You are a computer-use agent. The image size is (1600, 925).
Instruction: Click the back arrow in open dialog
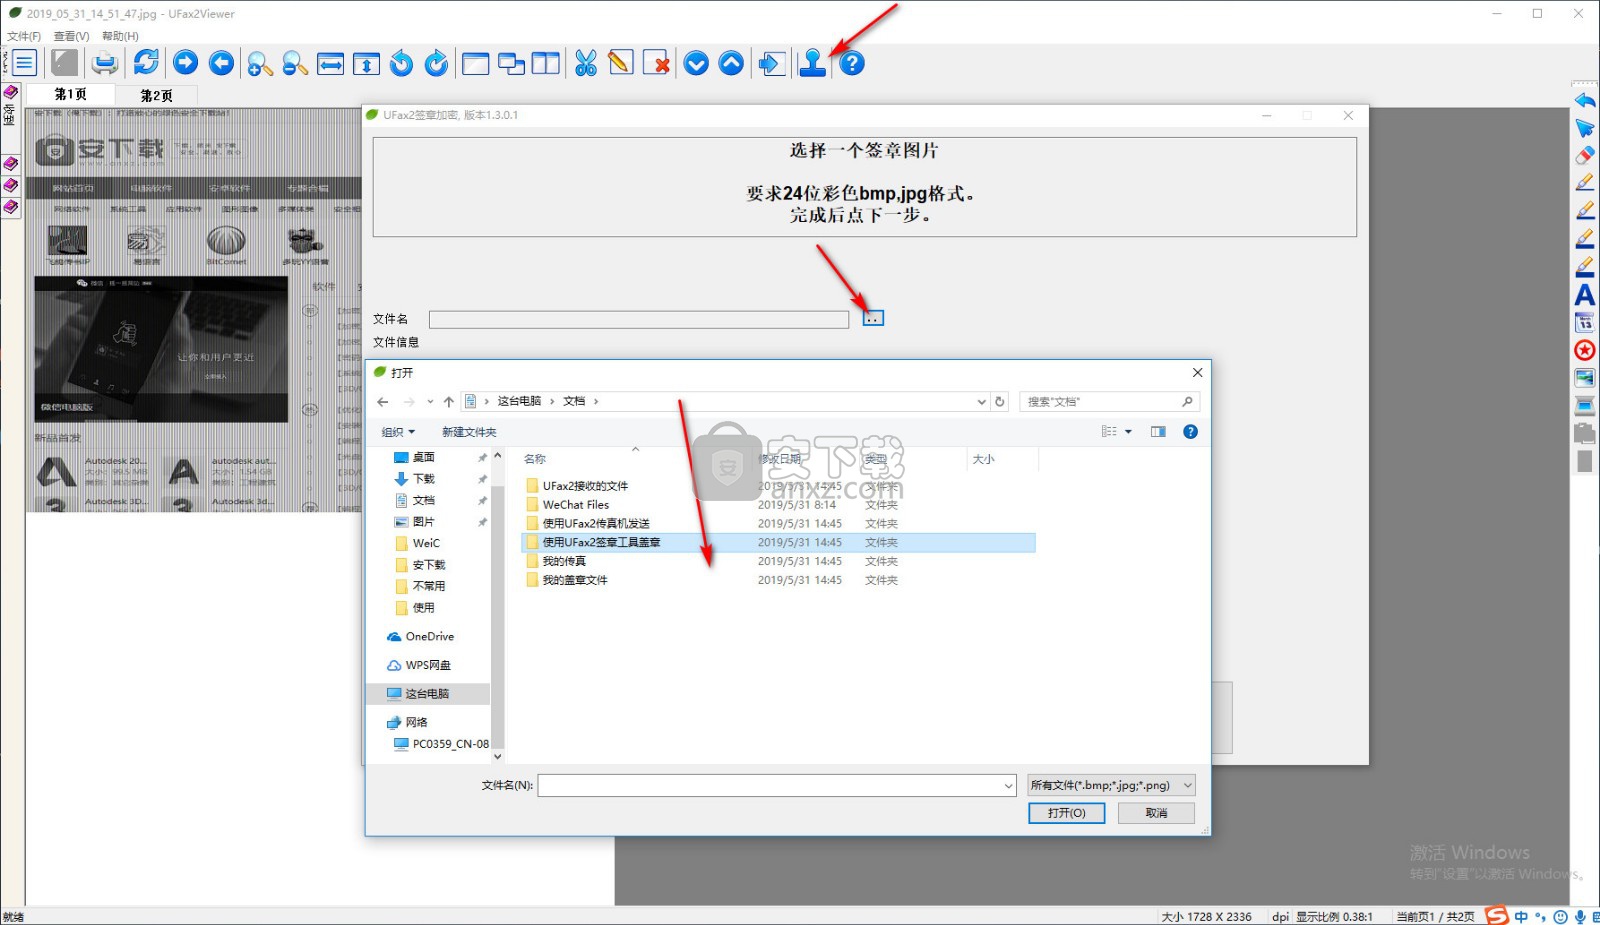(382, 401)
